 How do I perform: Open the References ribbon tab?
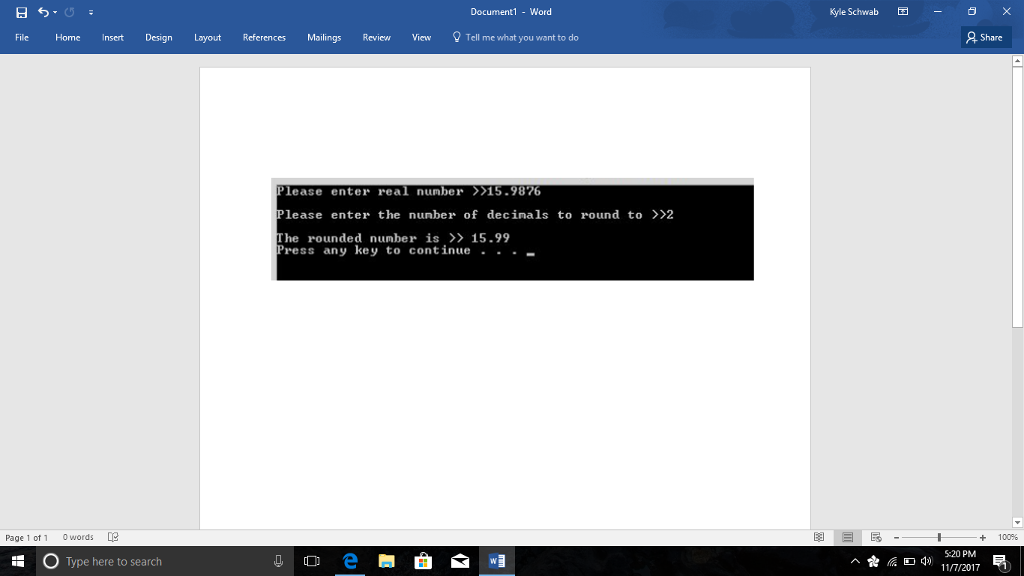tap(263, 37)
